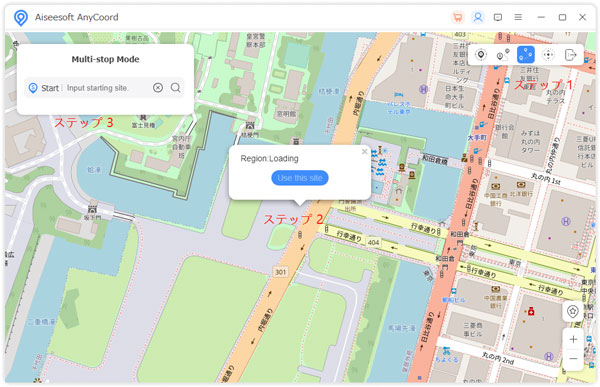
Task: Zoom in the map with plus
Action: tap(573, 339)
